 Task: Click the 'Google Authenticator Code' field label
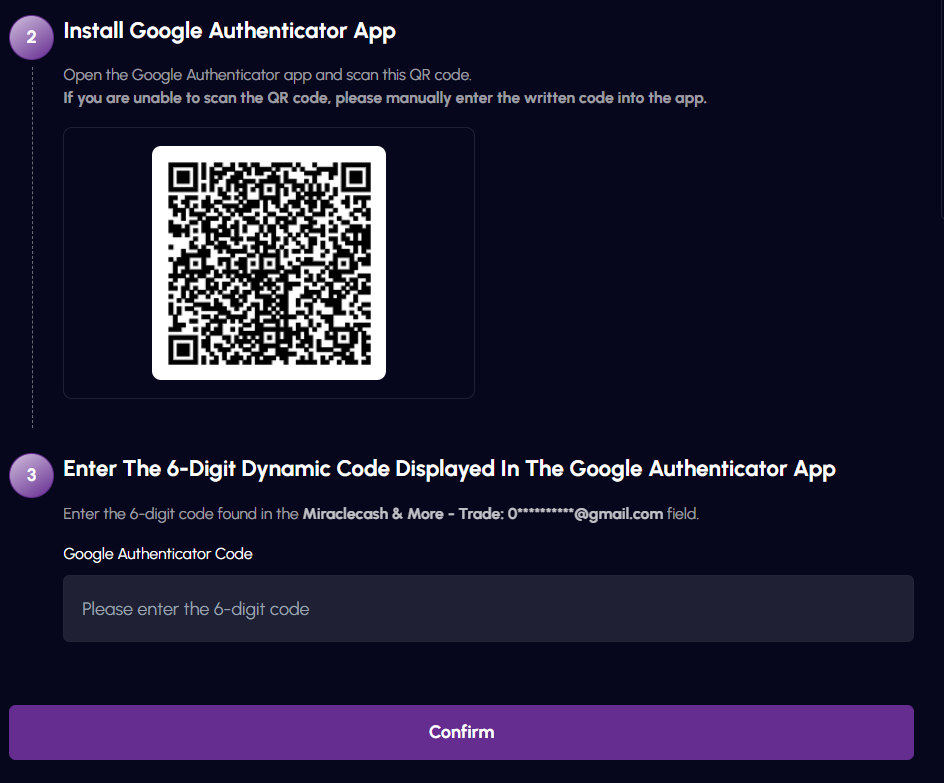[158, 554]
